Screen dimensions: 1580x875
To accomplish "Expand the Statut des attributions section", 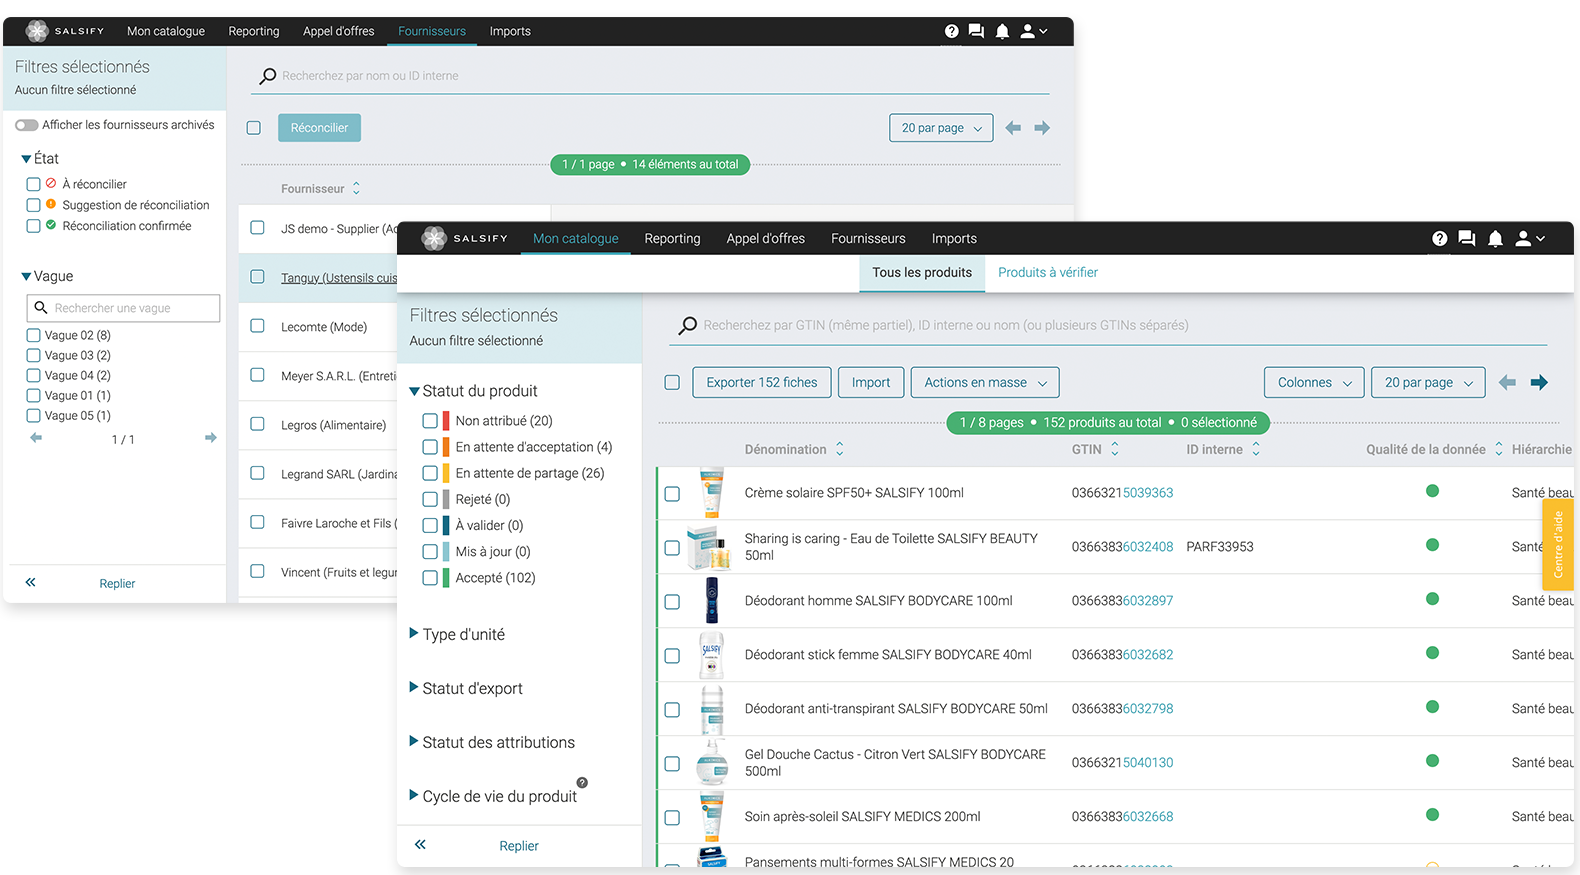I will [x=414, y=741].
